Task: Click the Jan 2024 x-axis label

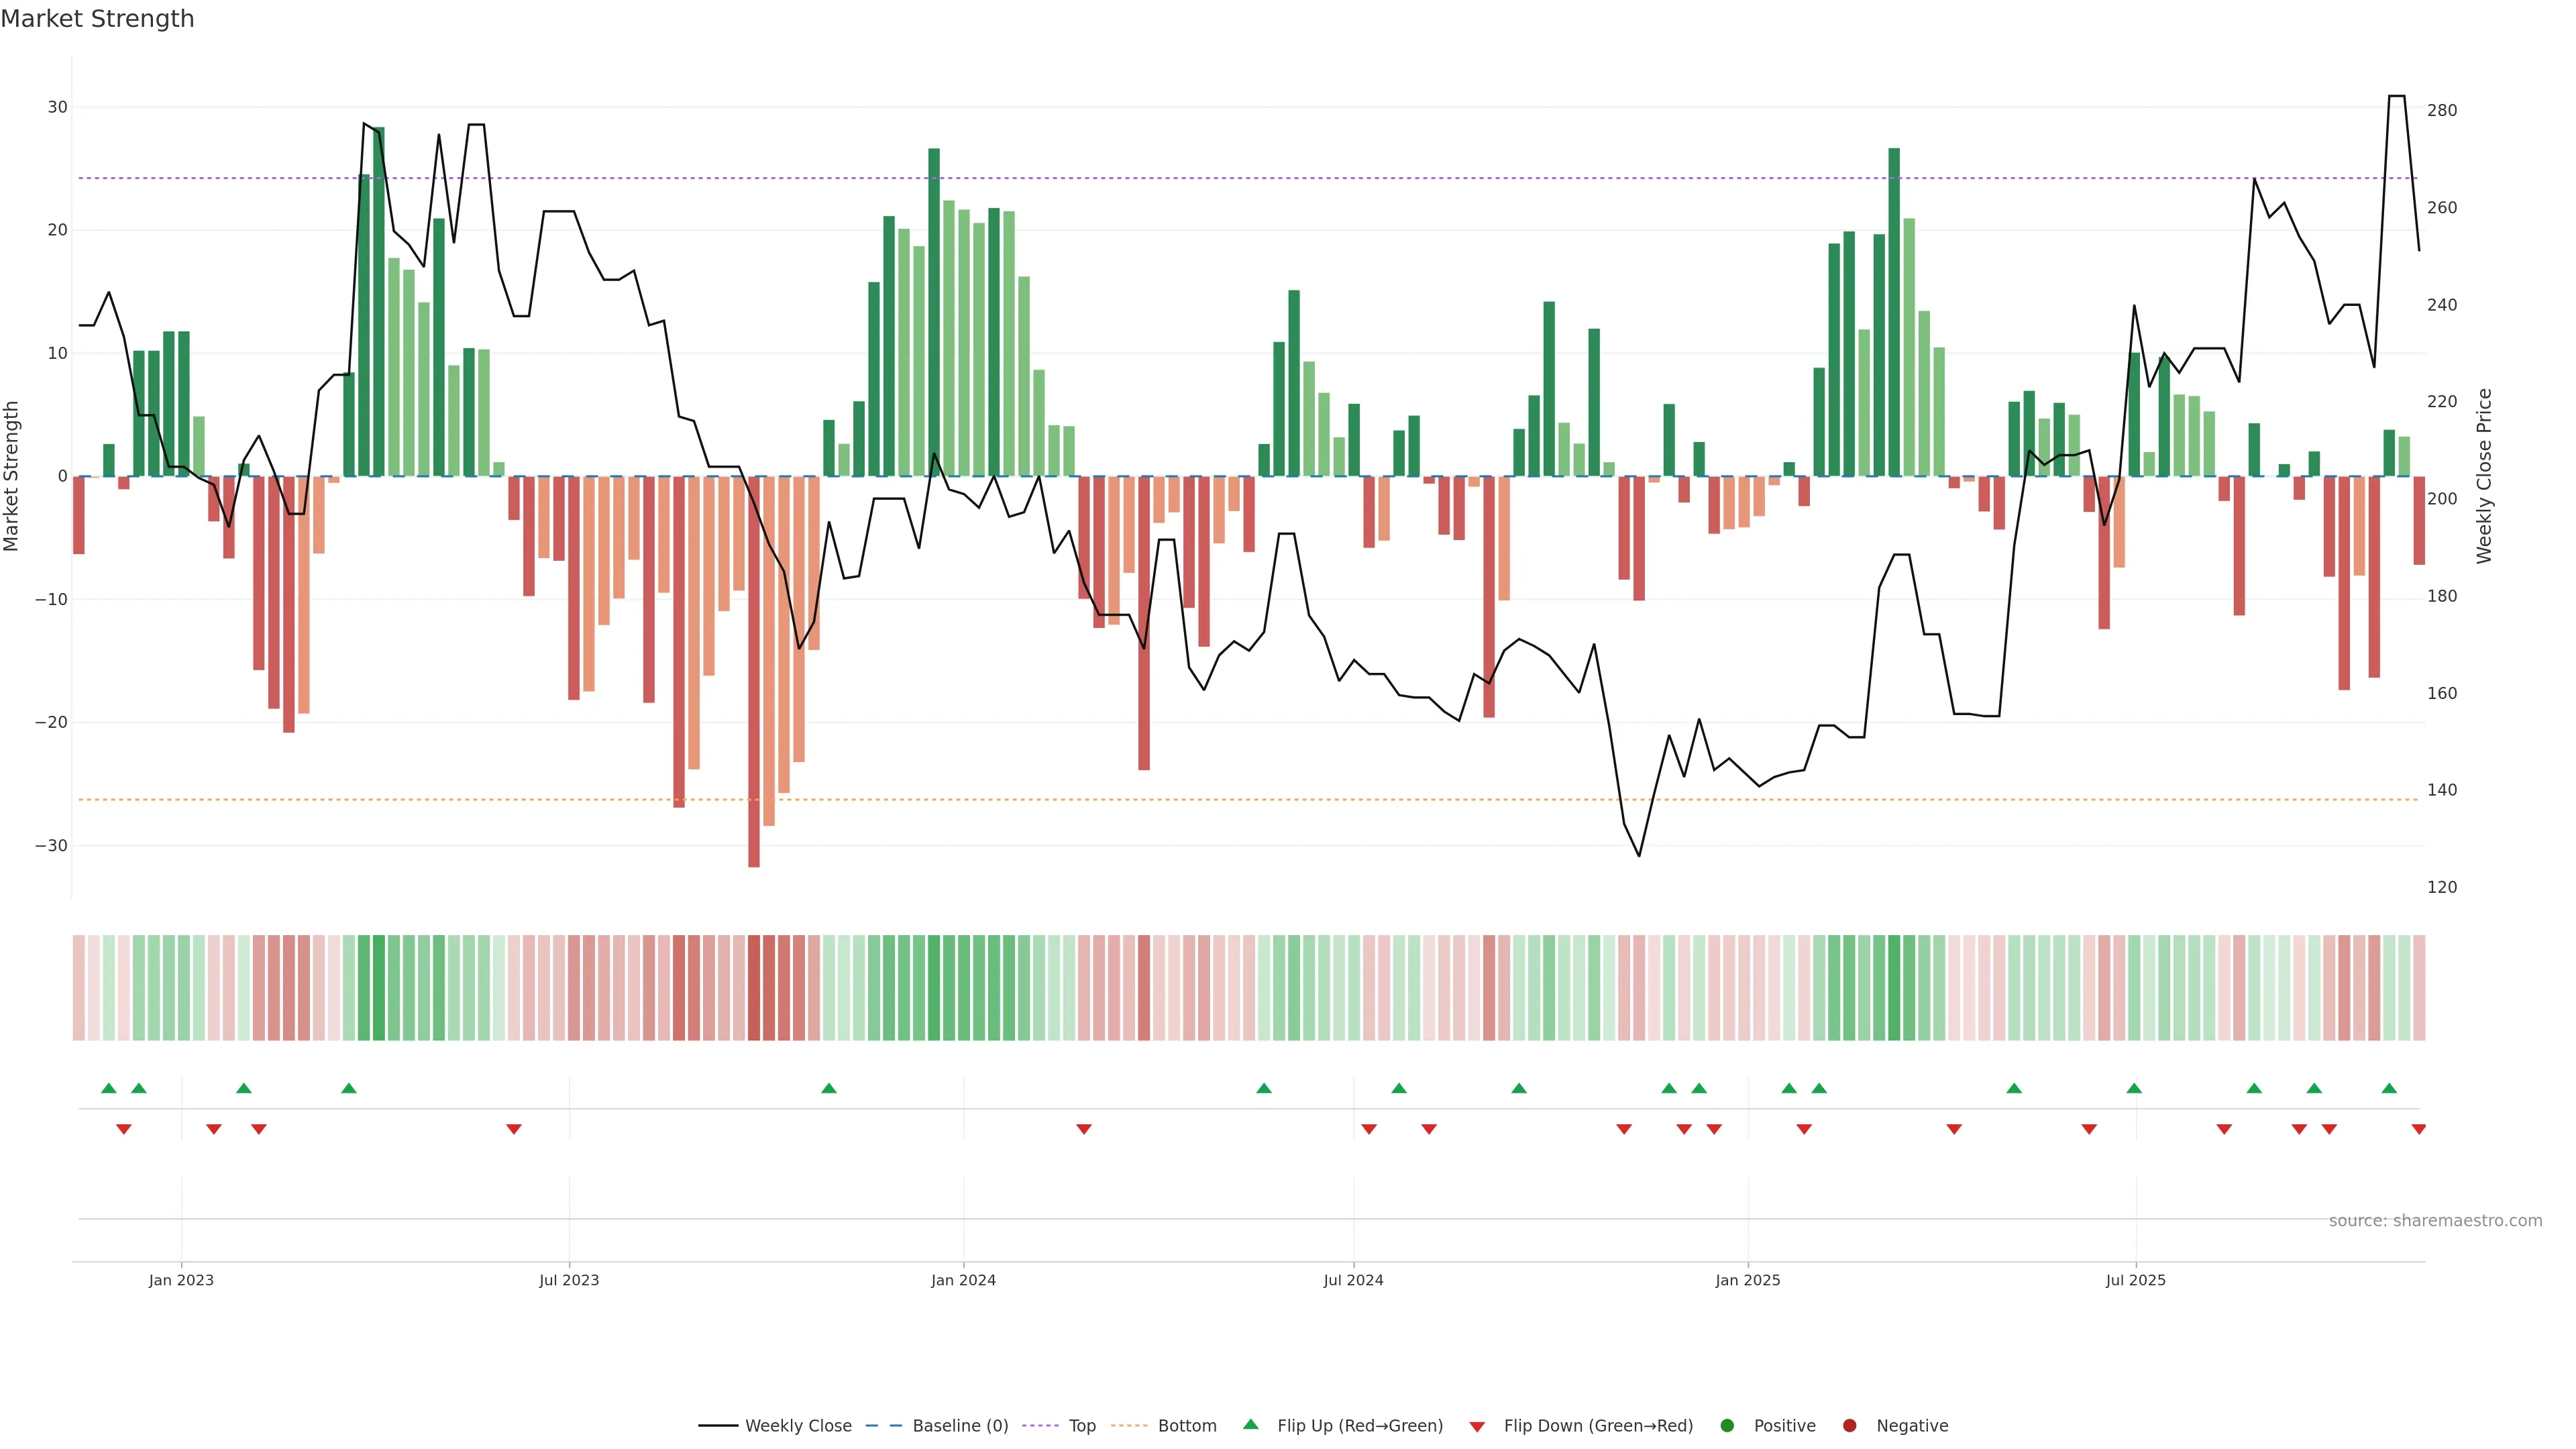Action: point(963,1280)
